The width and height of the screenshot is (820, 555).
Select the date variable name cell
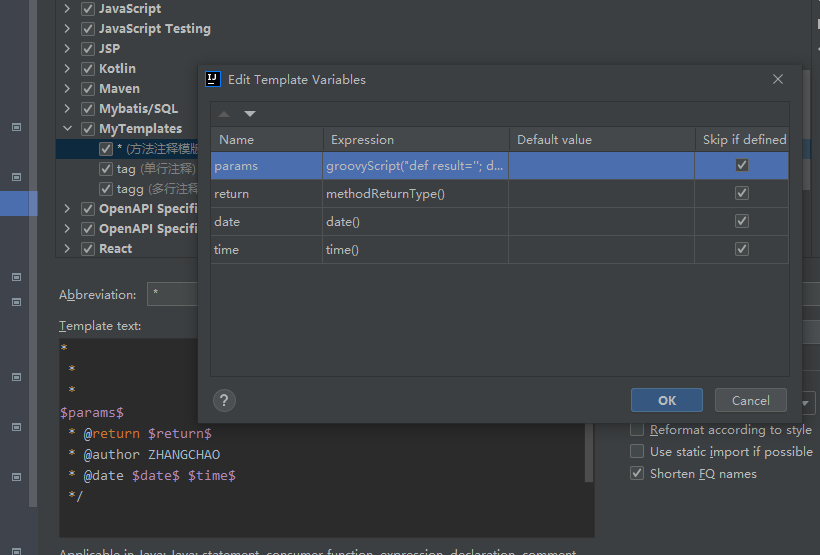click(x=267, y=222)
